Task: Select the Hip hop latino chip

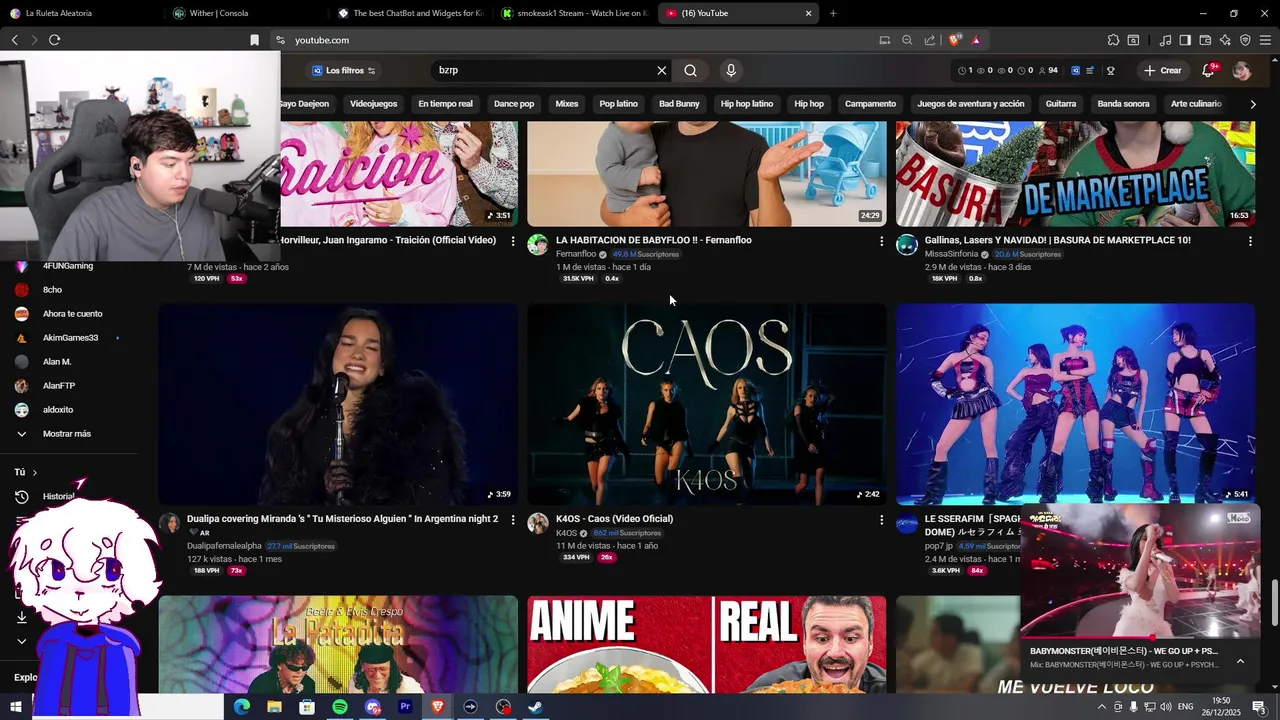Action: (x=747, y=104)
